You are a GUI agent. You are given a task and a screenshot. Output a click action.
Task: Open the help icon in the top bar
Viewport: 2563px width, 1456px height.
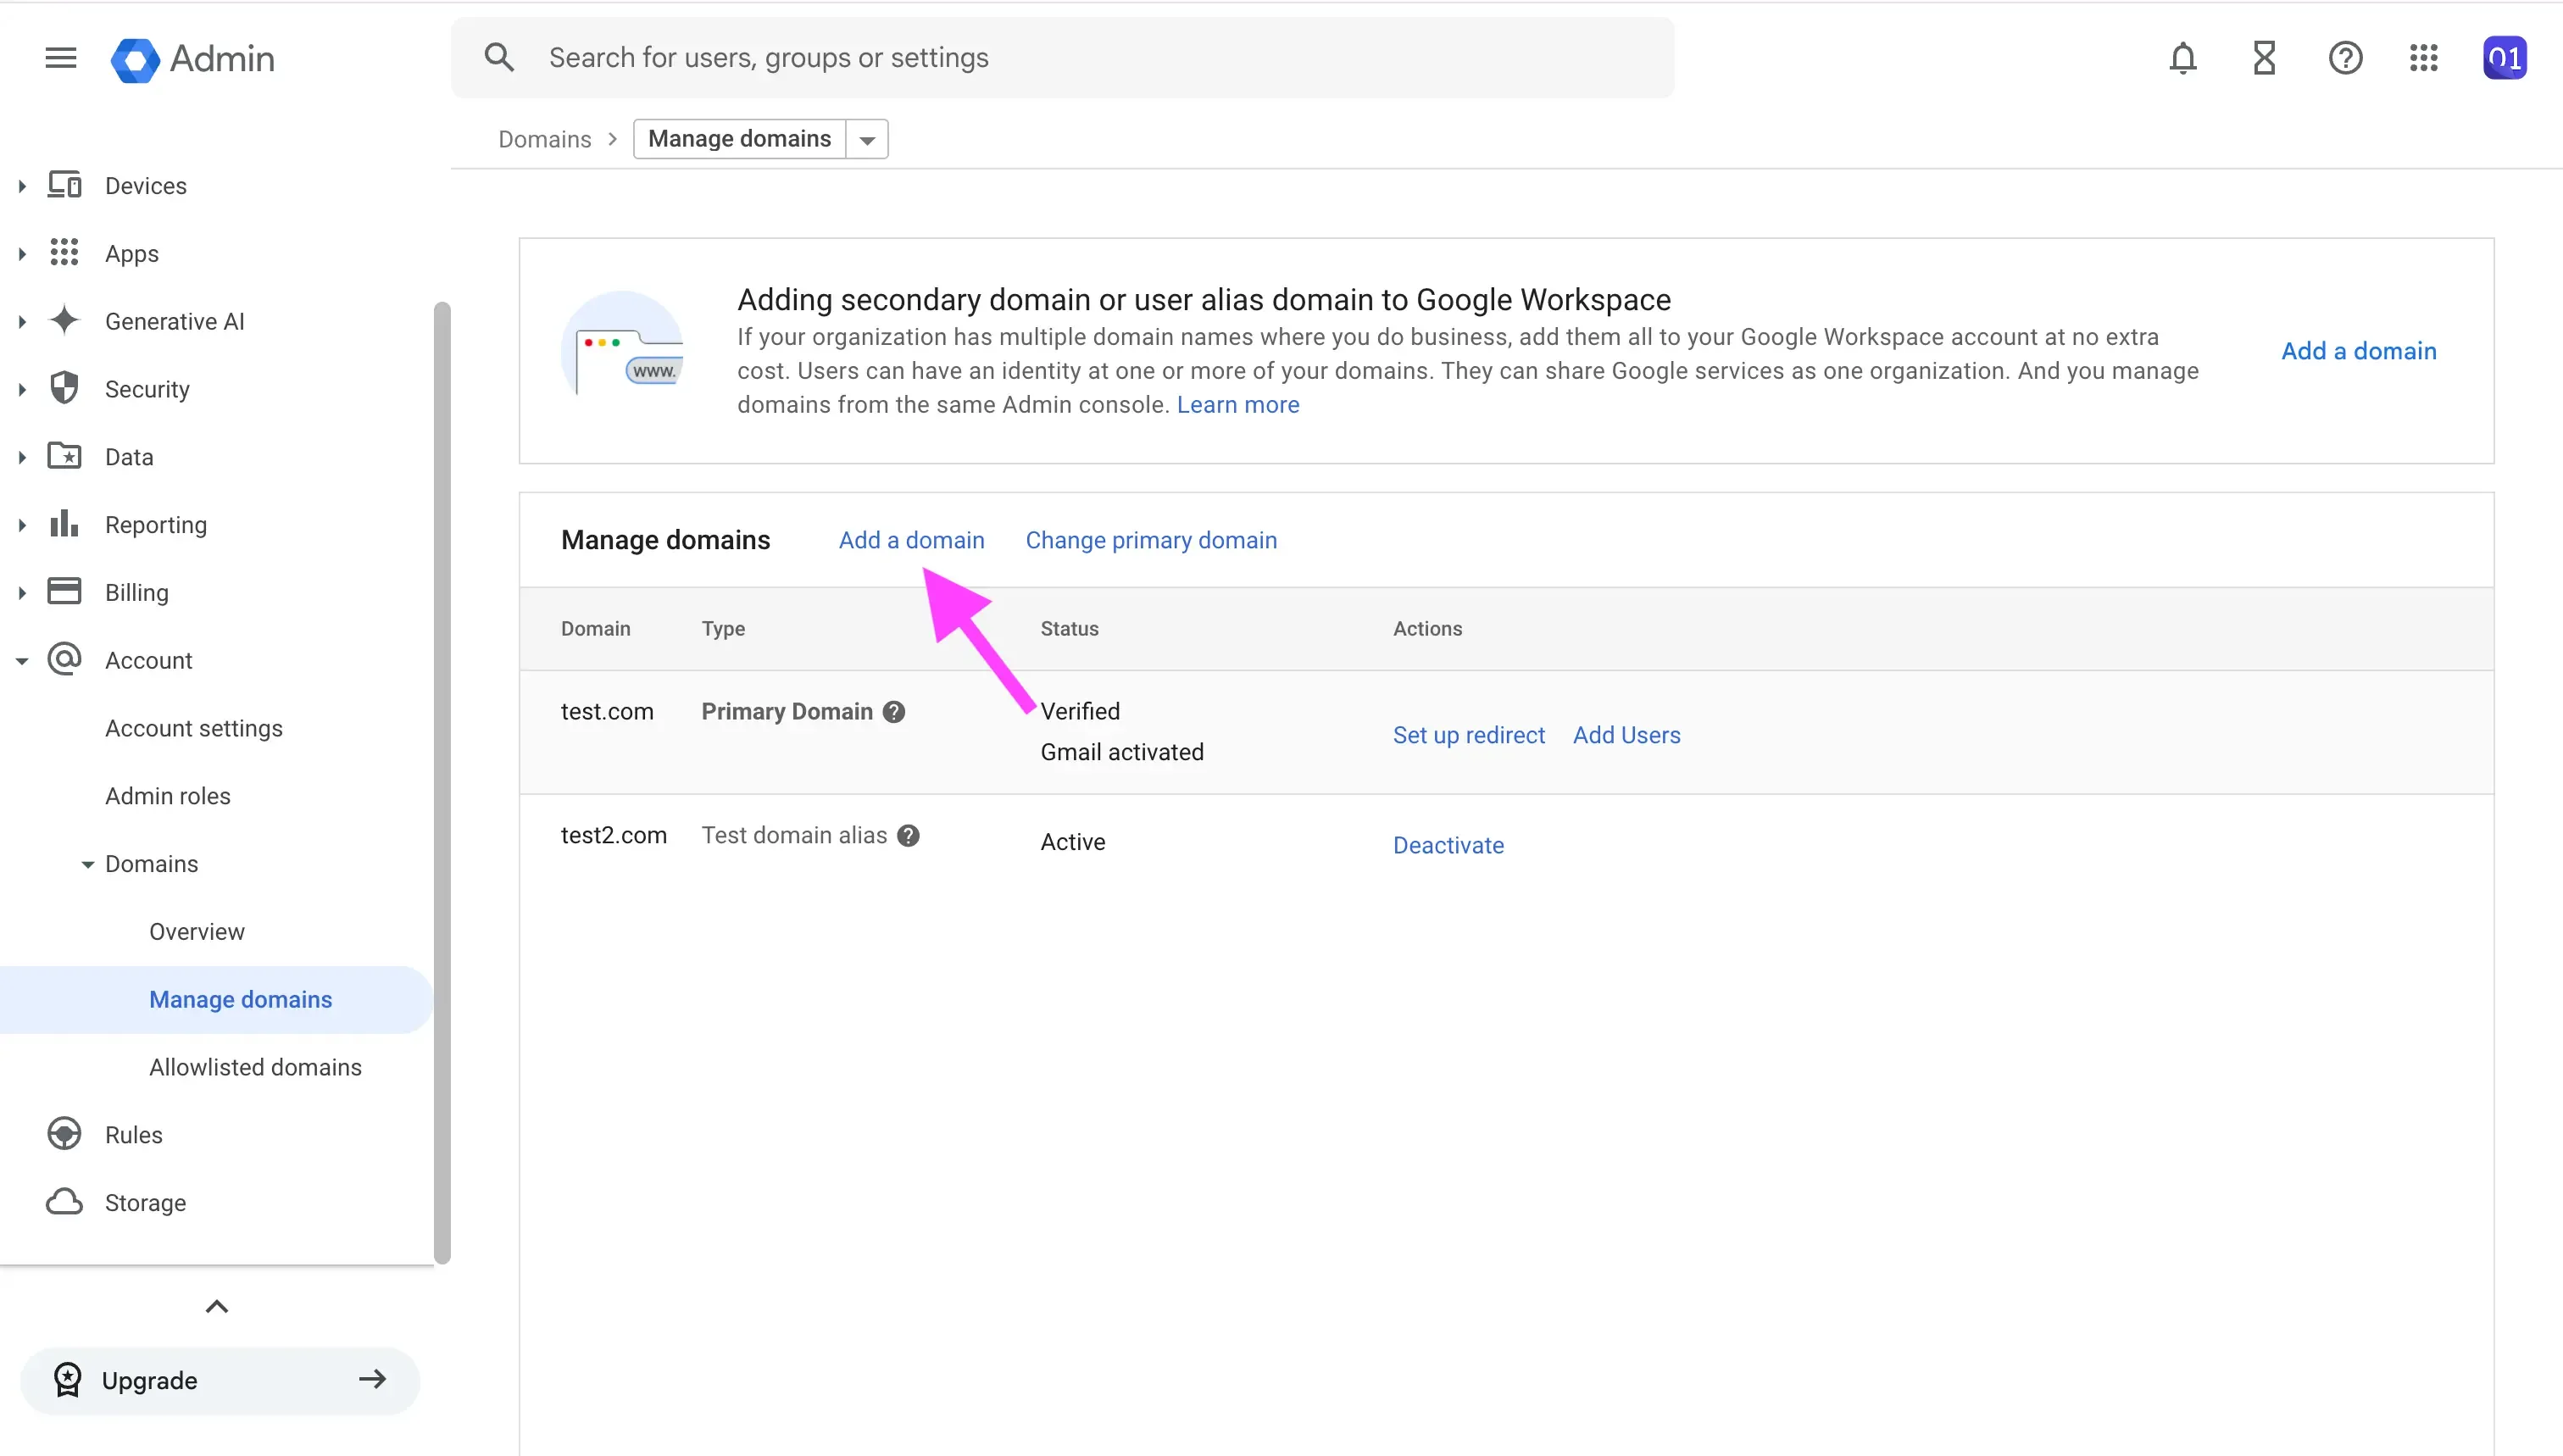2345,57
